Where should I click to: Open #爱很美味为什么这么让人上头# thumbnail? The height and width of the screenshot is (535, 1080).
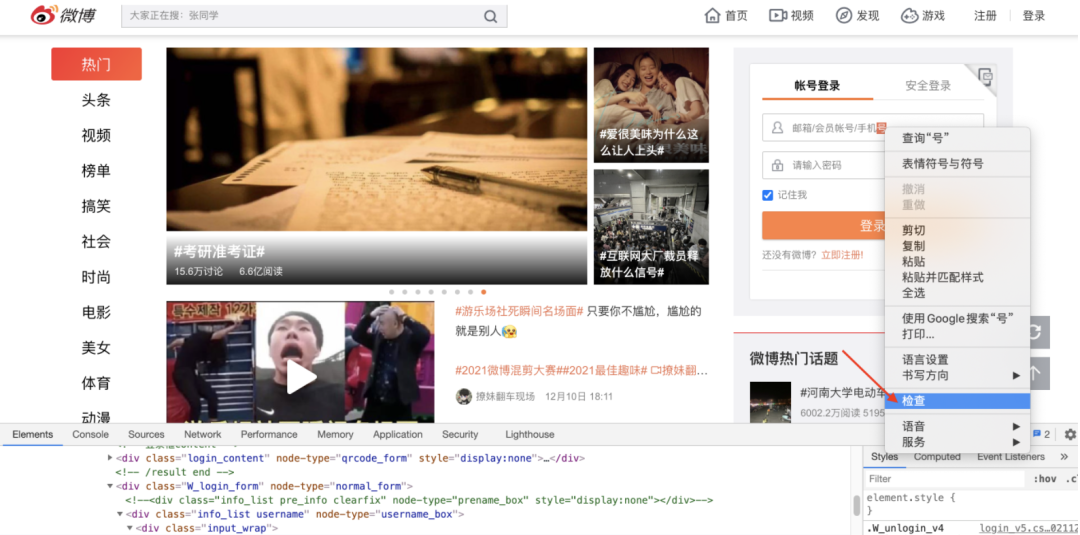coord(651,105)
